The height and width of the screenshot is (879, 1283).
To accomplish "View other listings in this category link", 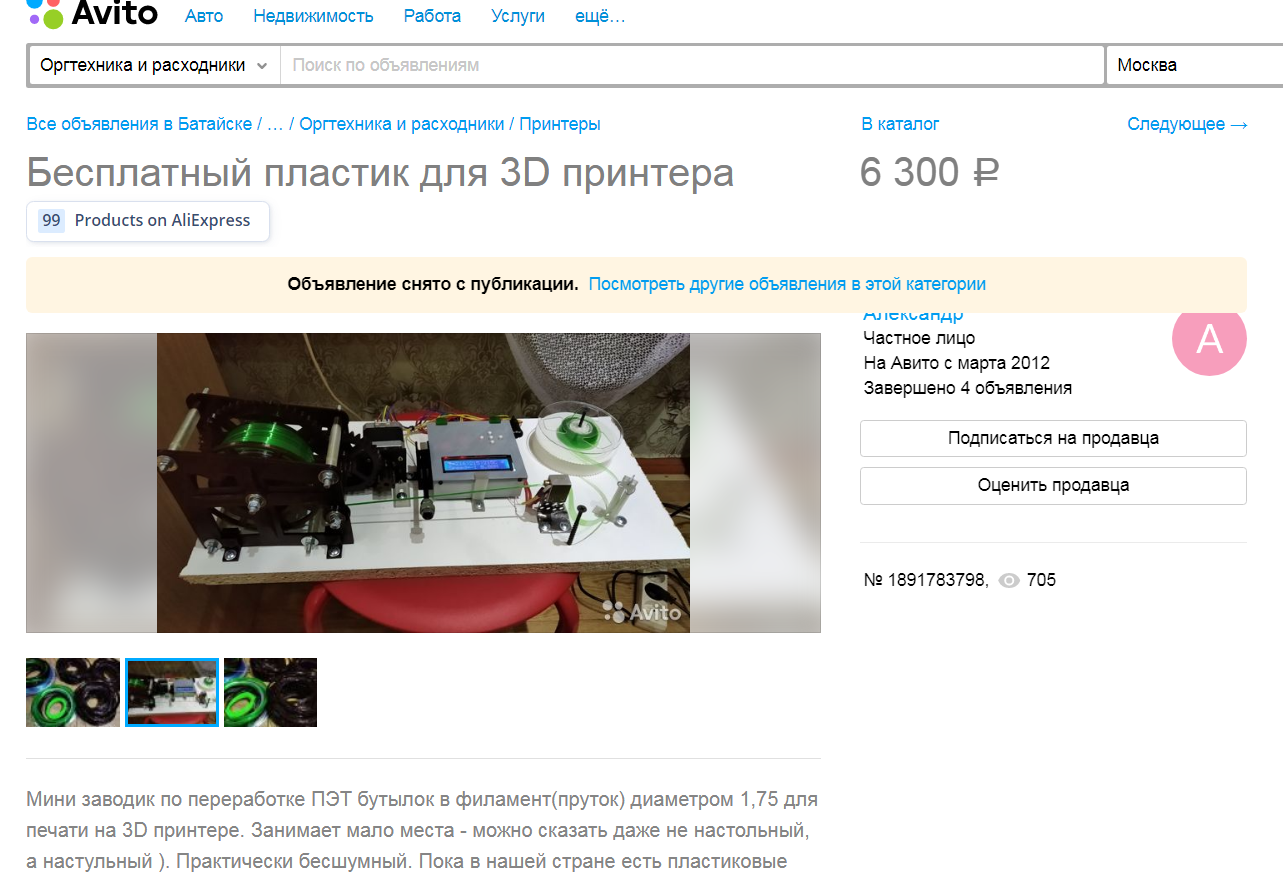I will click(x=787, y=284).
